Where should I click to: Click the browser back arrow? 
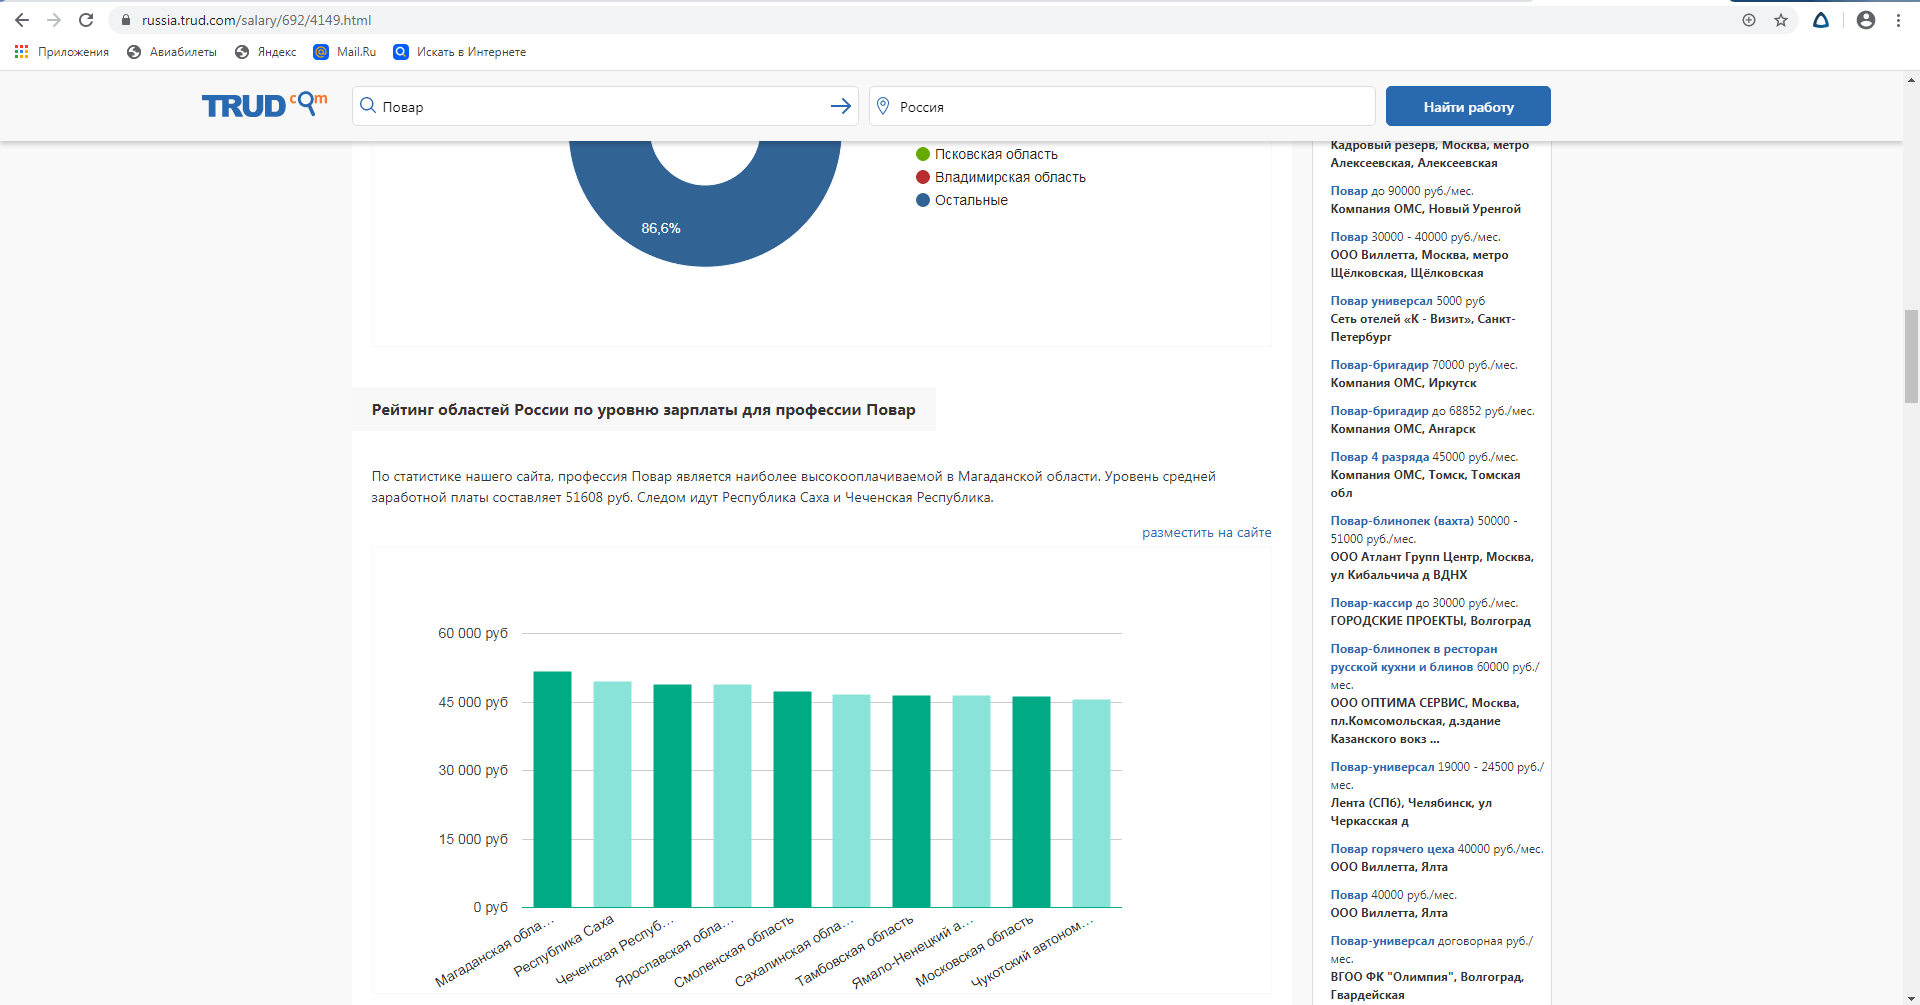(x=22, y=20)
